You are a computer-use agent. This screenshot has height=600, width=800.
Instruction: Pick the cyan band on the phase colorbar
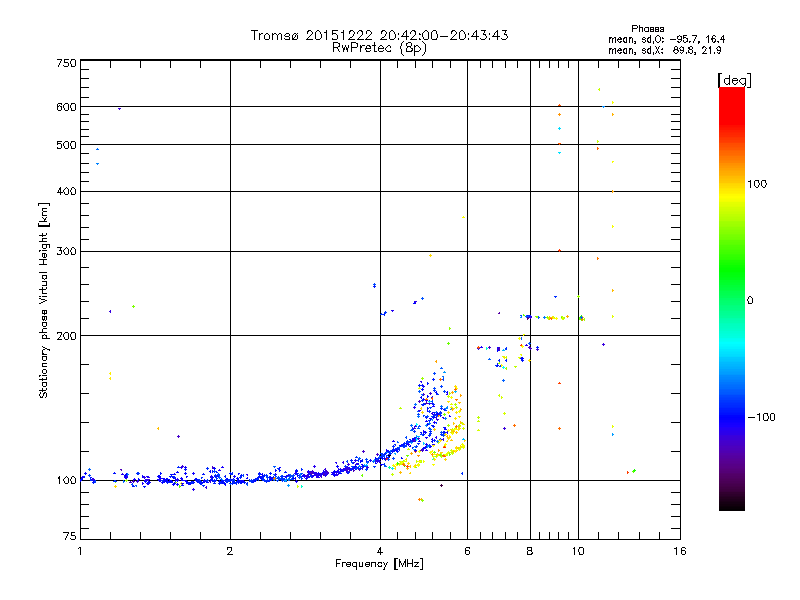pyautogui.click(x=732, y=346)
